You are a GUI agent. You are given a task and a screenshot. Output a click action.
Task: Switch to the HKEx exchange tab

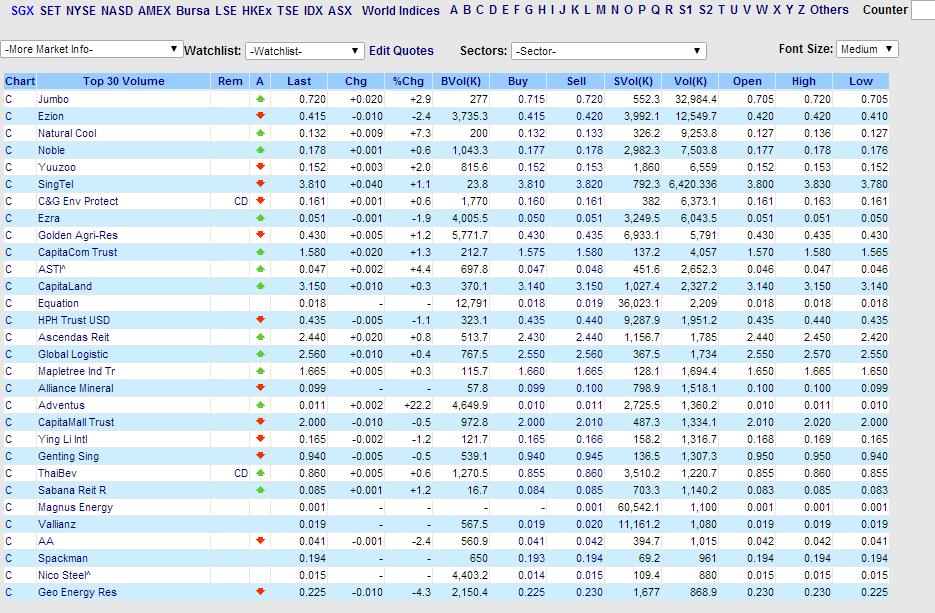coord(257,11)
